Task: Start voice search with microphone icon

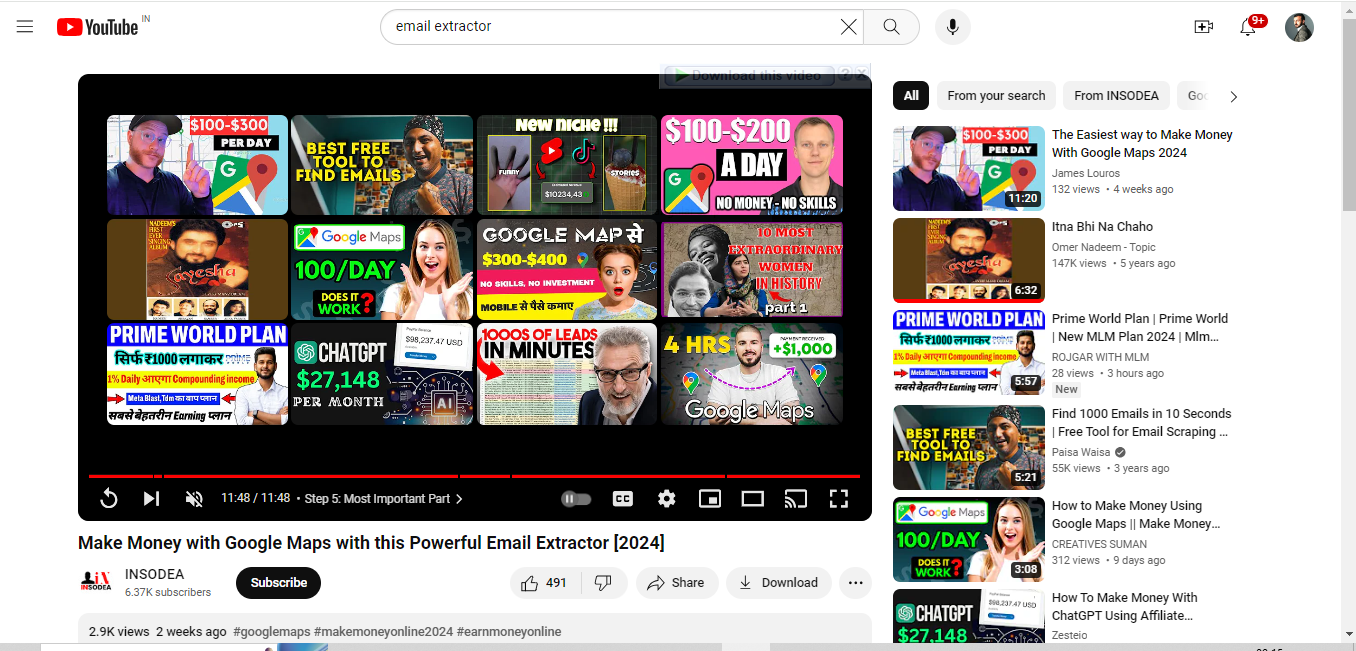Action: tap(952, 27)
